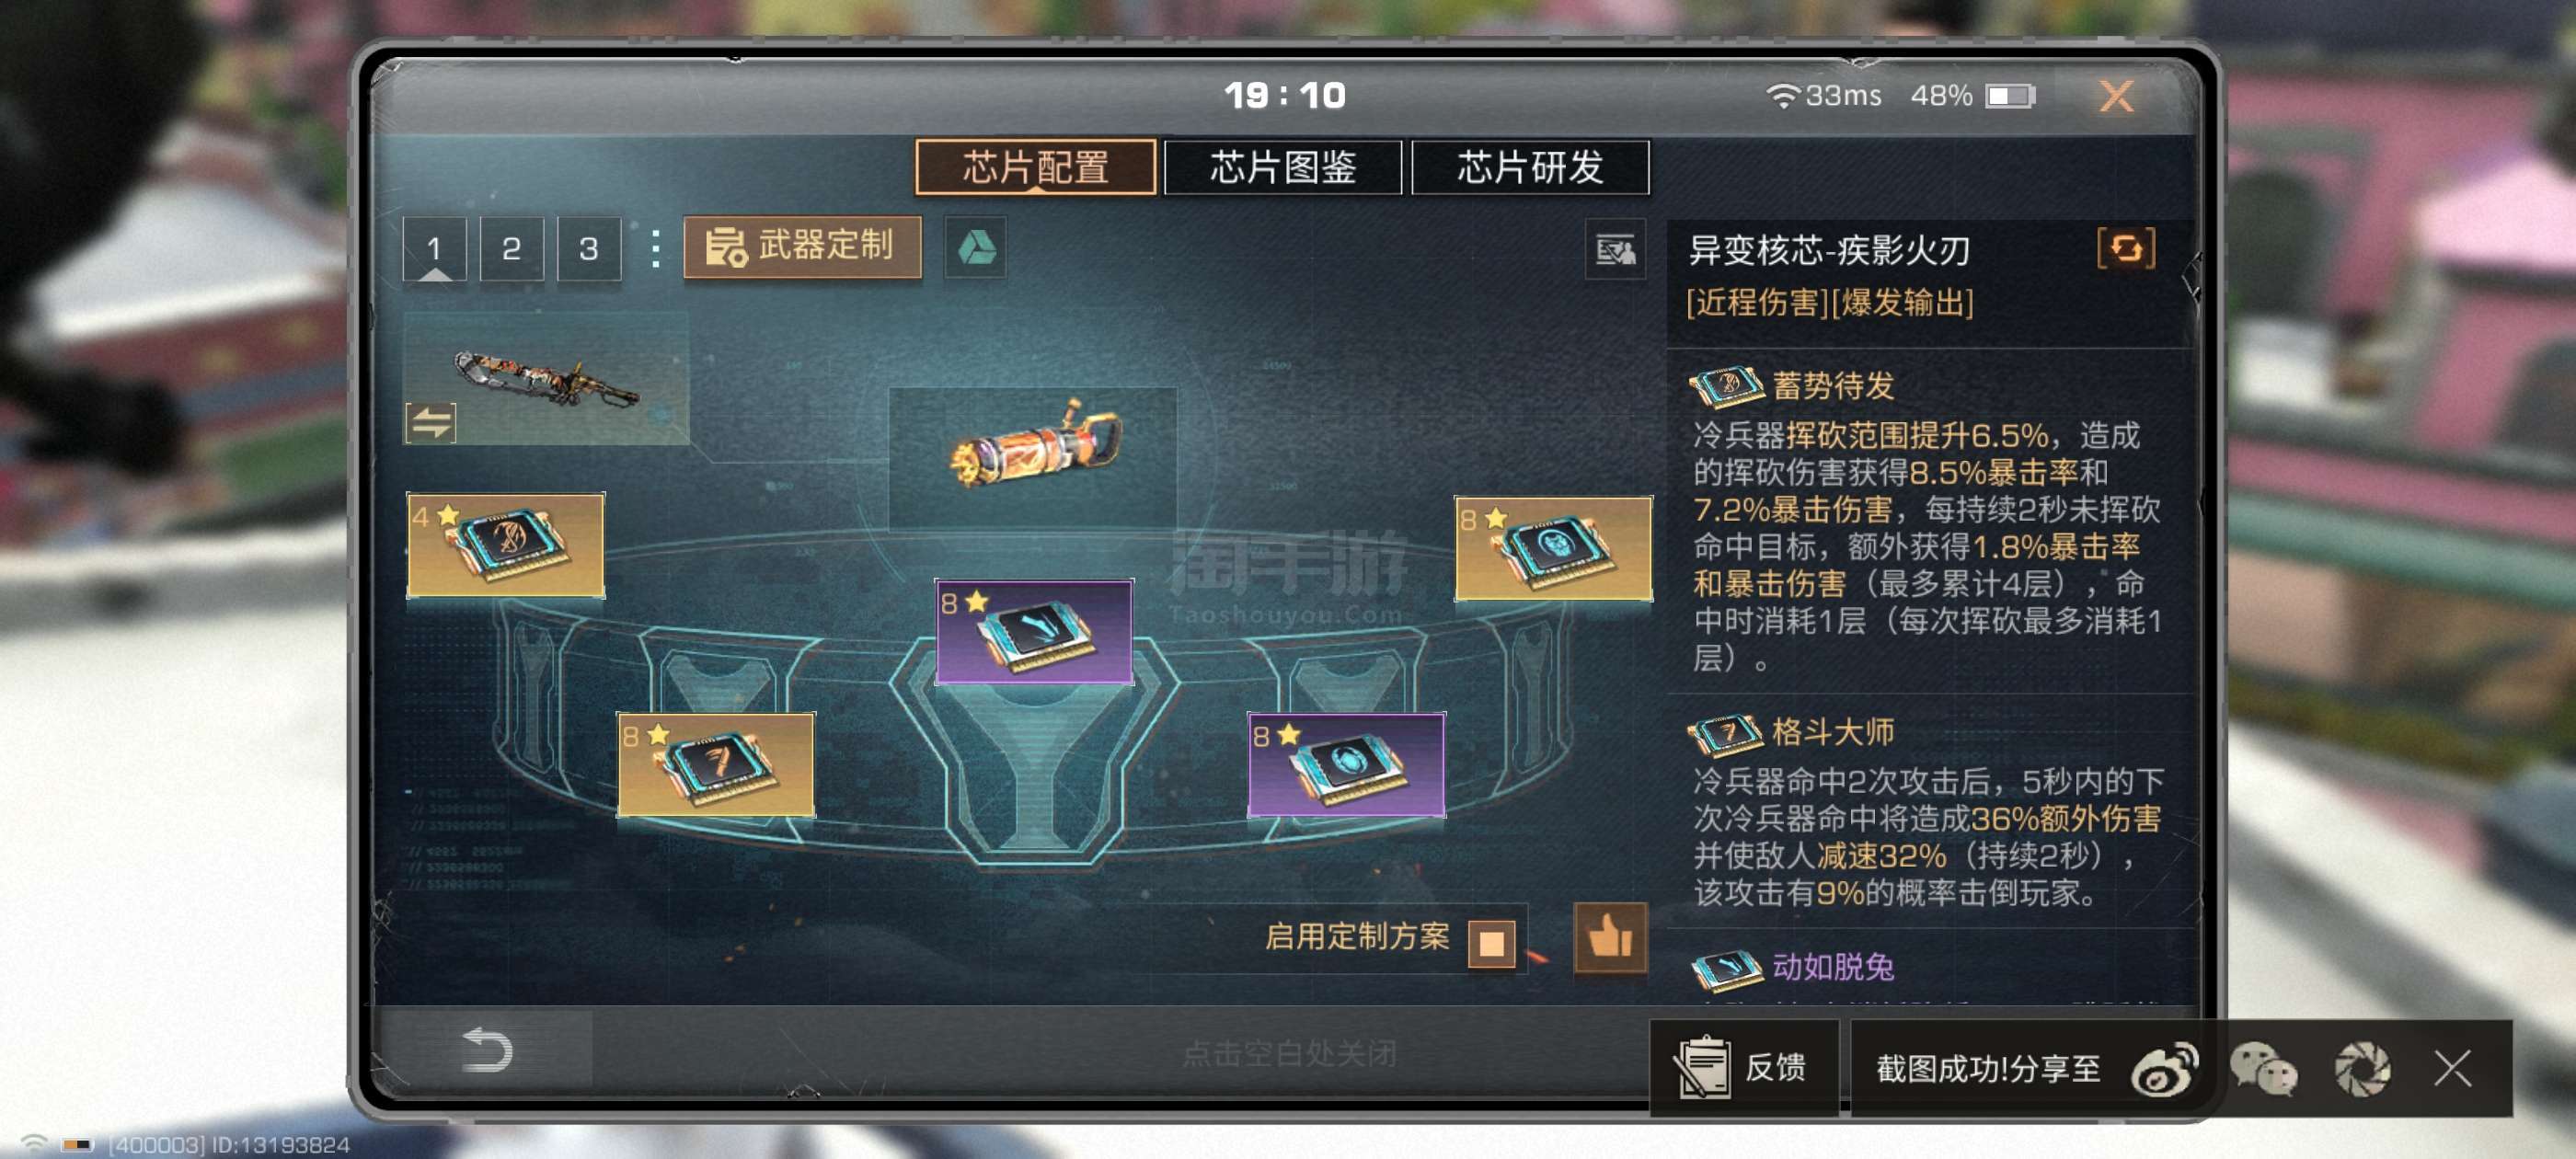Select the 4-star gold chip slot

coord(506,545)
